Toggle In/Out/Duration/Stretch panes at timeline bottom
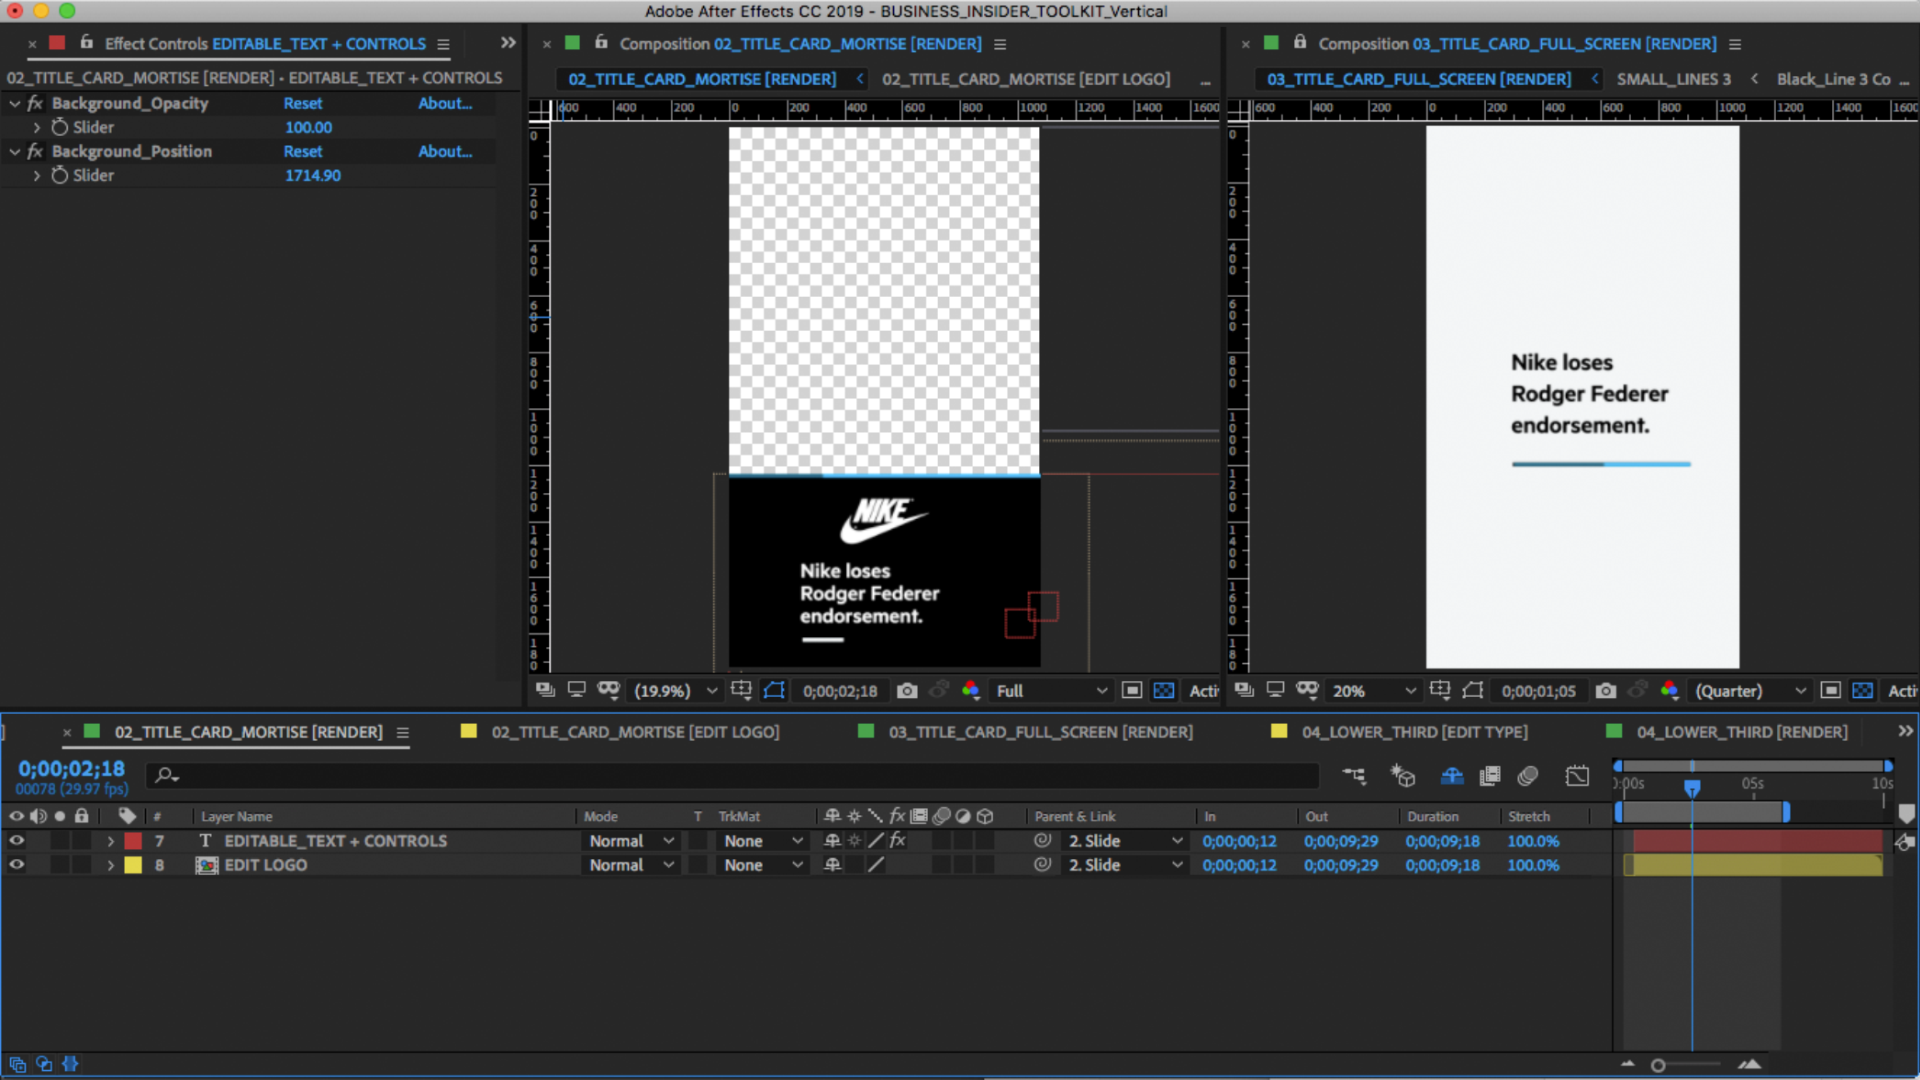1920x1080 pixels. click(x=70, y=1064)
